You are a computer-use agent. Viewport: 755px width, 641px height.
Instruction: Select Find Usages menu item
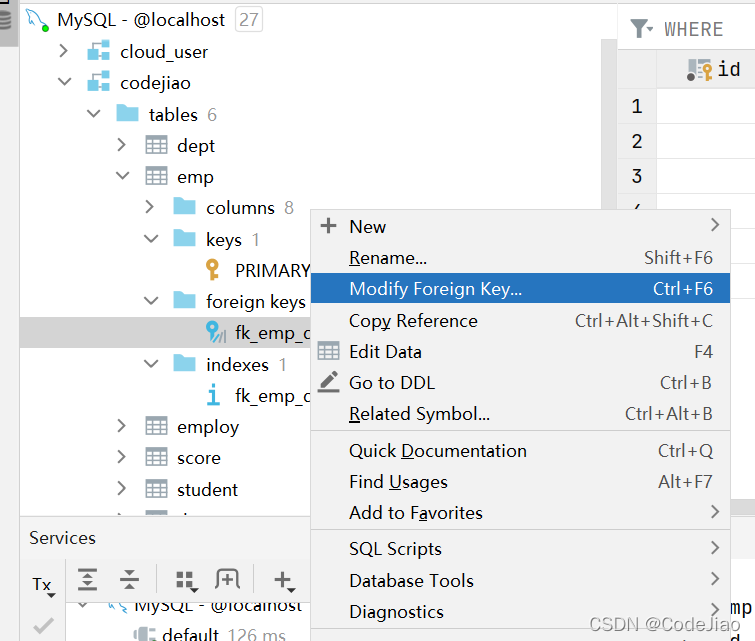pos(520,481)
